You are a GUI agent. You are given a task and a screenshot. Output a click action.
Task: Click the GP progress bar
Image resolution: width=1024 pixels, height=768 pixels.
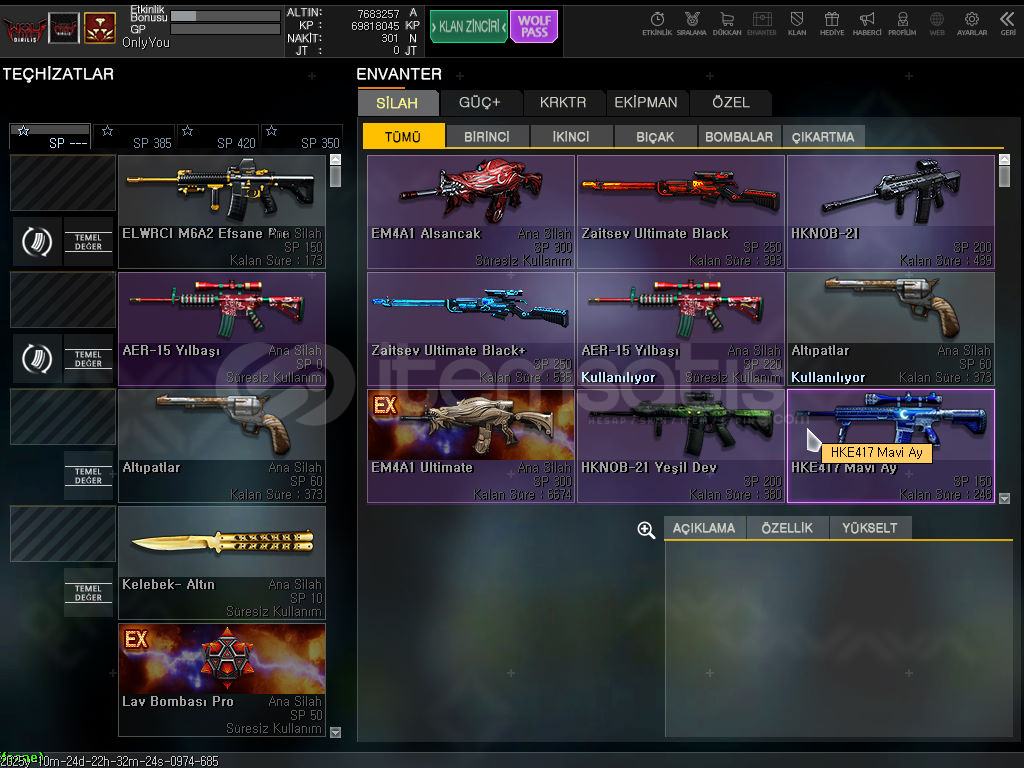pyautogui.click(x=225, y=29)
